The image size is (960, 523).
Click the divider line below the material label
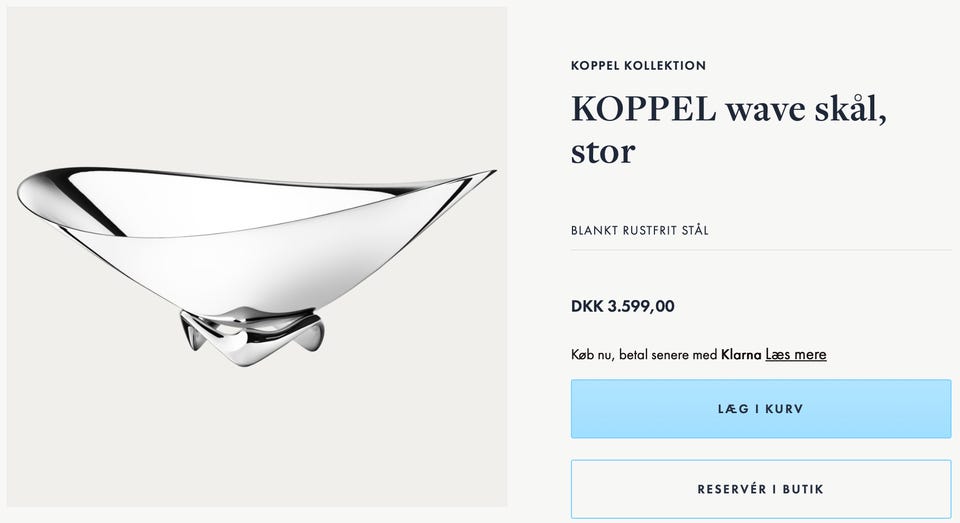point(761,250)
